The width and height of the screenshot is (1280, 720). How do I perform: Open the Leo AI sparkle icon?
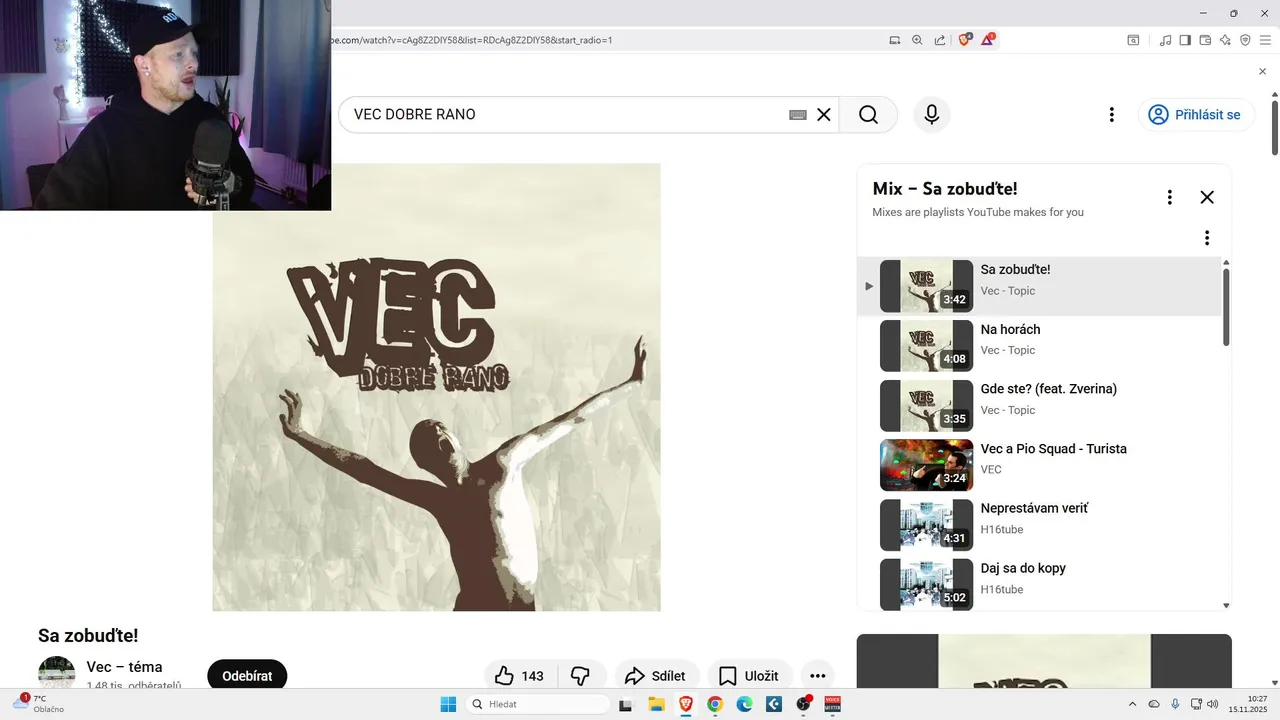click(1225, 40)
